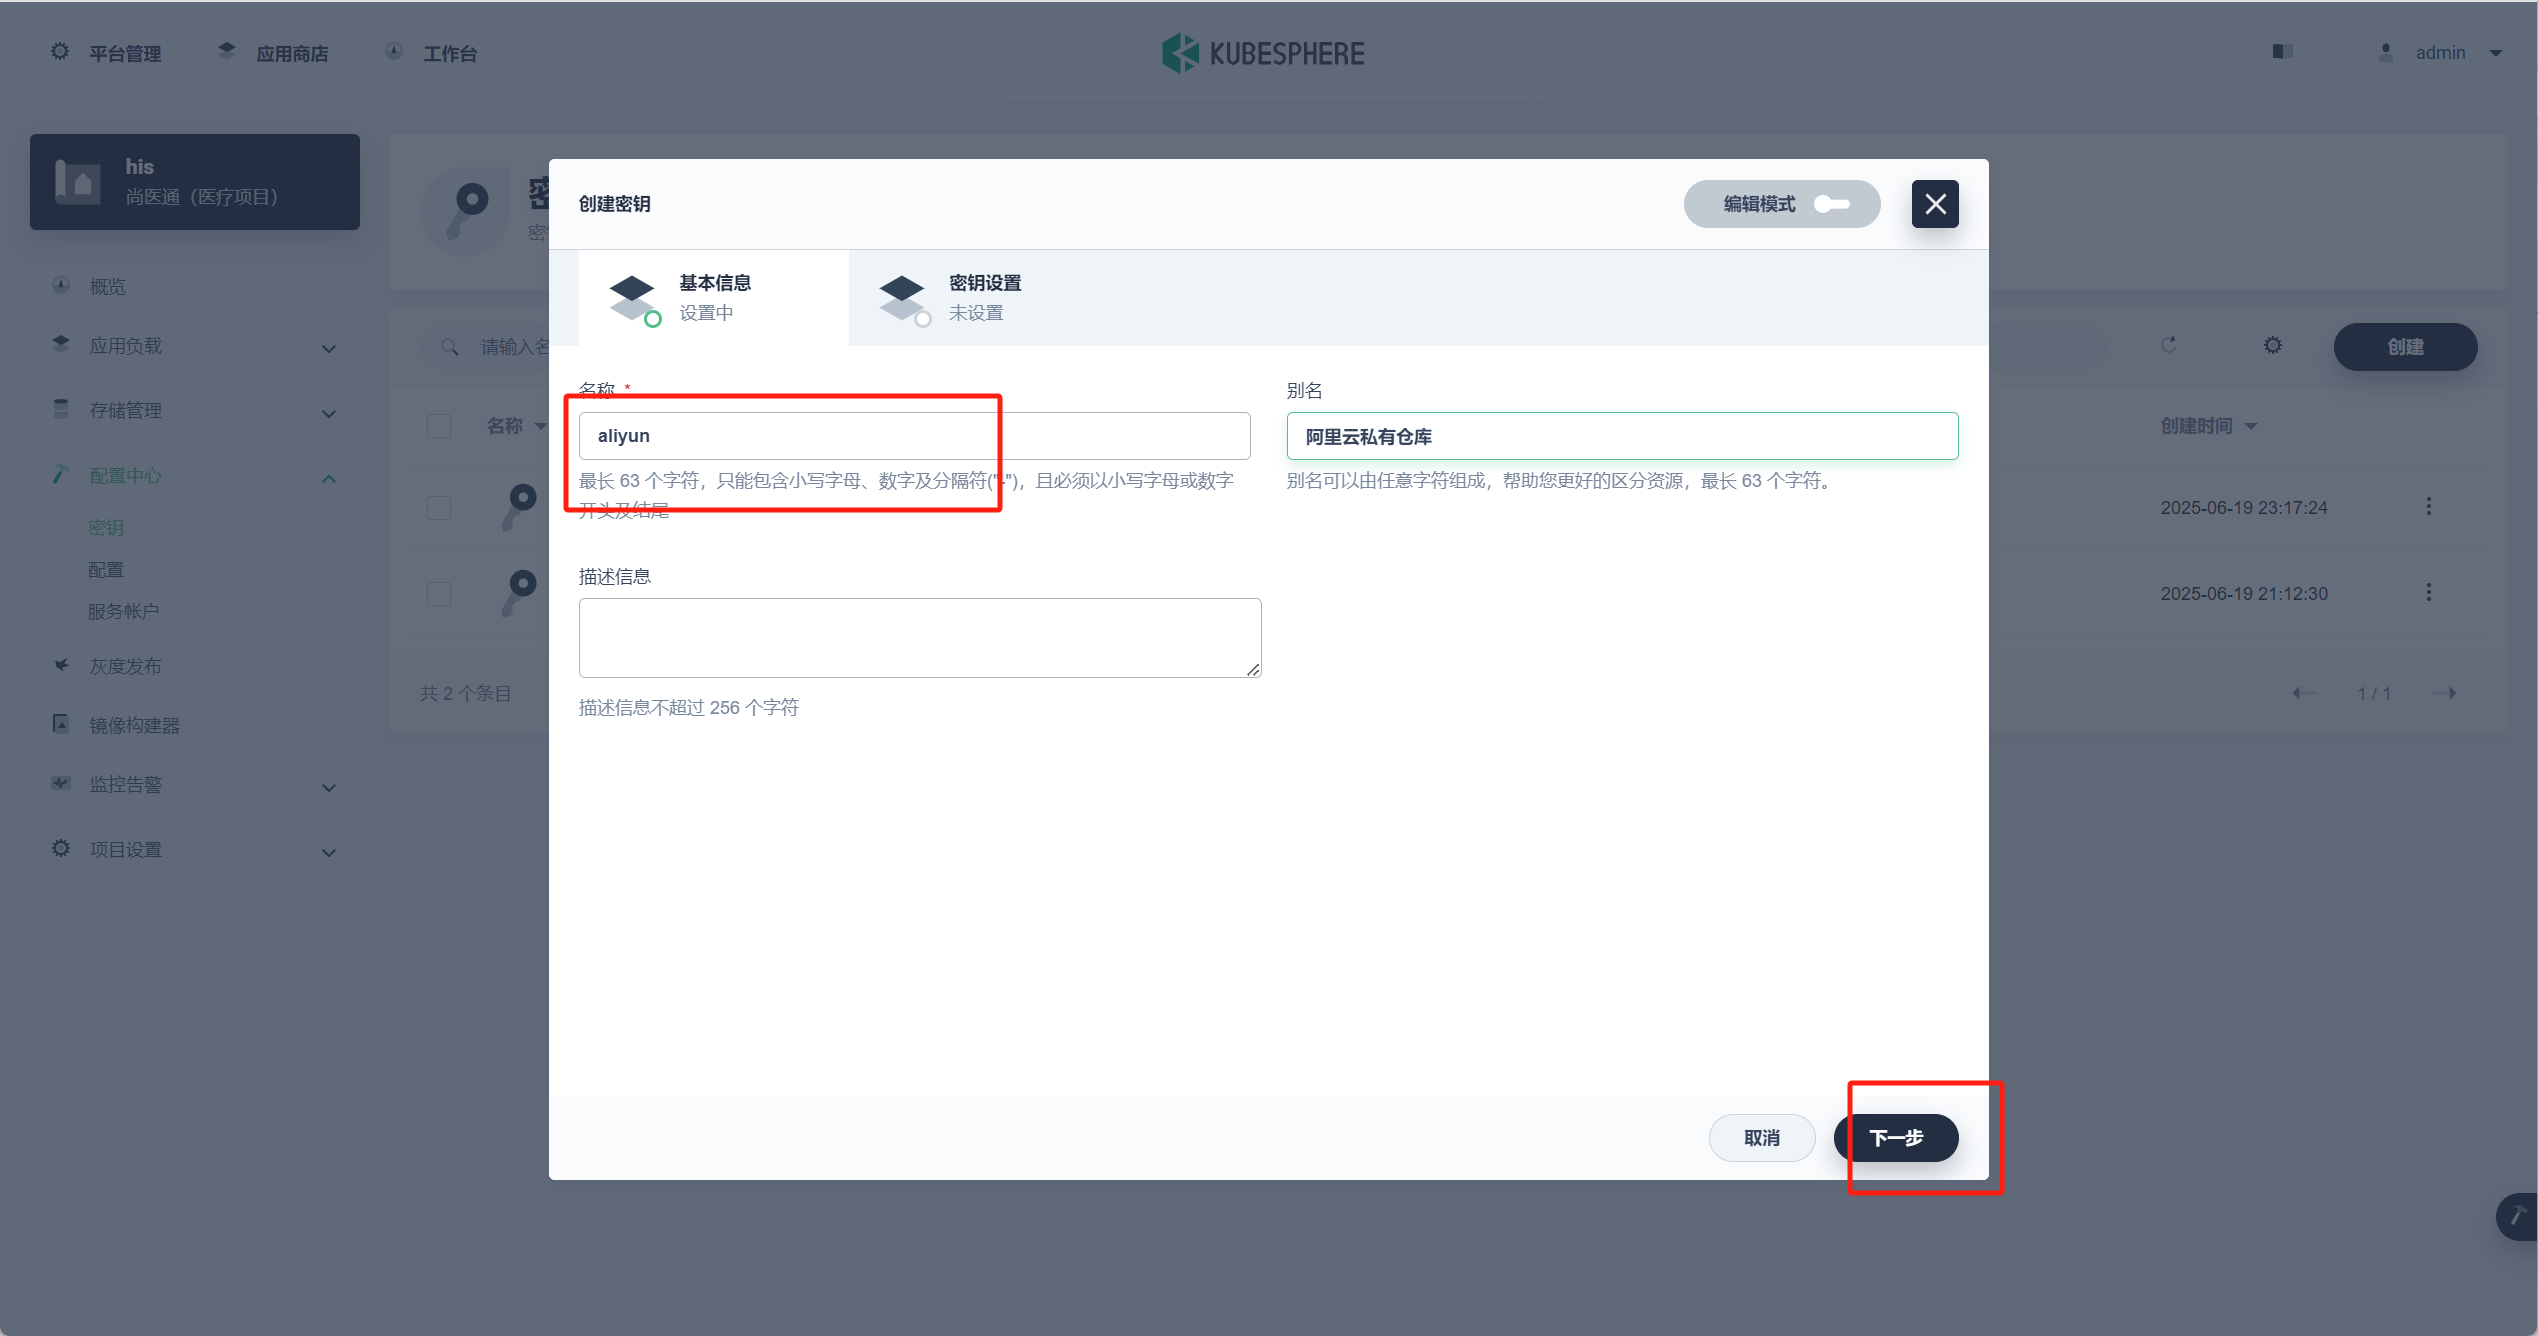Toggle the select-all checkbox in table header

439,426
